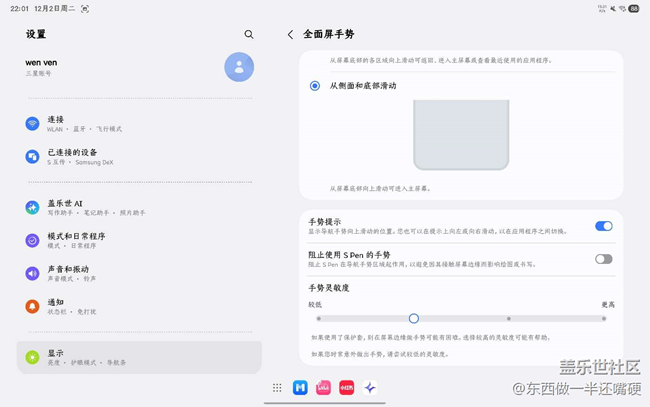Image resolution: width=650 pixels, height=407 pixels.
Task: Enable 阻止使用 S Pen 的手势 switch
Action: coord(603,259)
